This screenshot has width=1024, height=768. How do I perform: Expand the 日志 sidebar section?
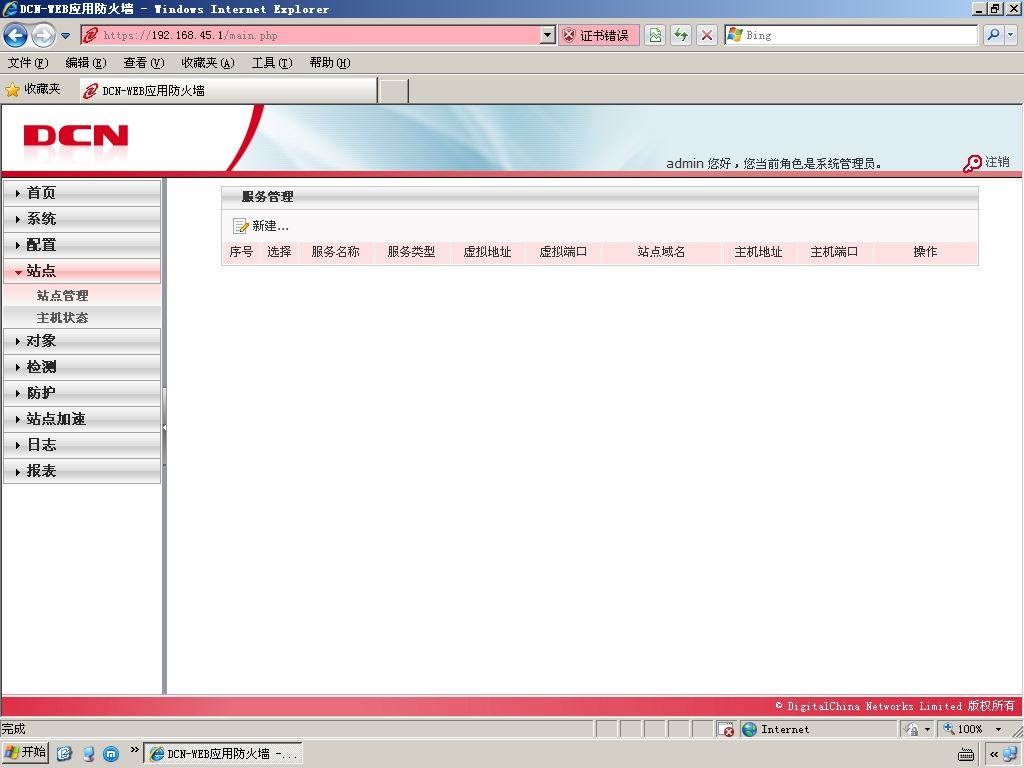click(x=82, y=445)
